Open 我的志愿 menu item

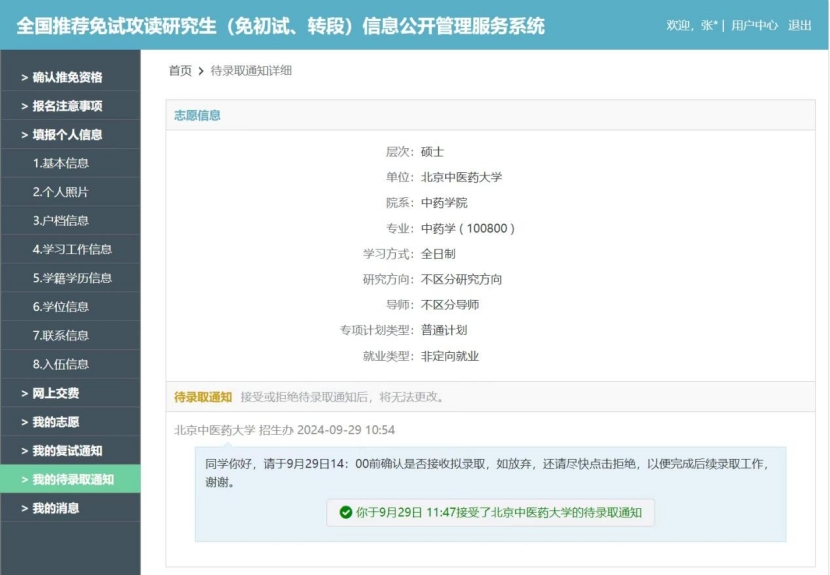70,422
